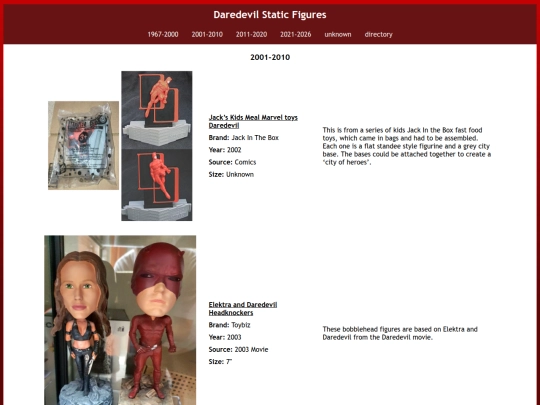Enlarge the Elektra bobblehead image

(82, 320)
